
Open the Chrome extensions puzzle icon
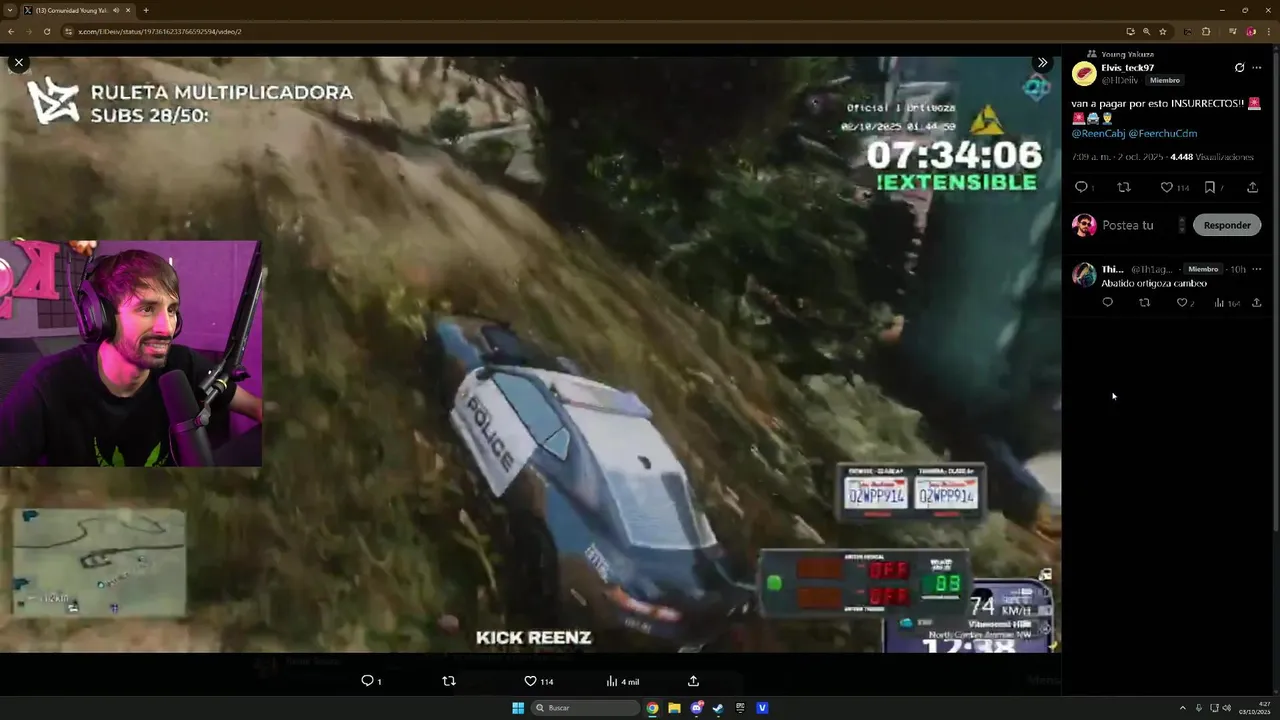tap(1206, 31)
